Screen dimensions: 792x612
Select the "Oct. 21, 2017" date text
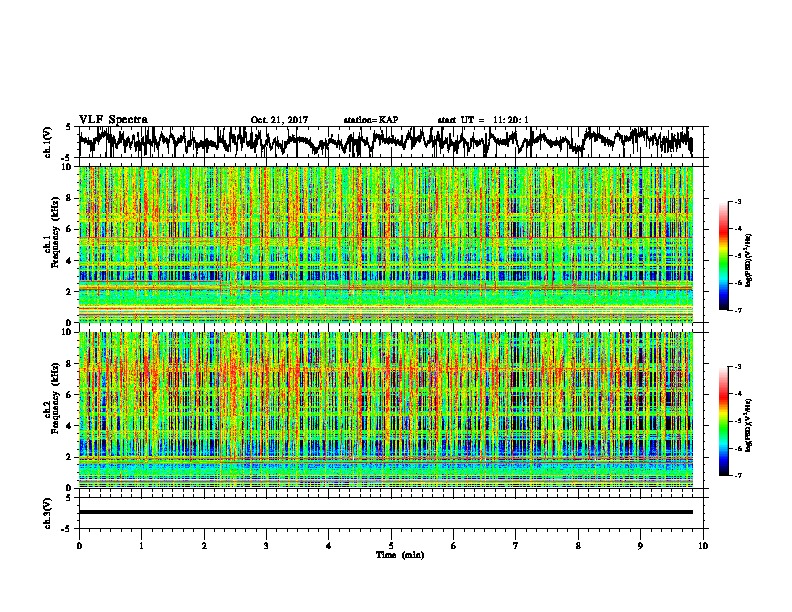(279, 120)
